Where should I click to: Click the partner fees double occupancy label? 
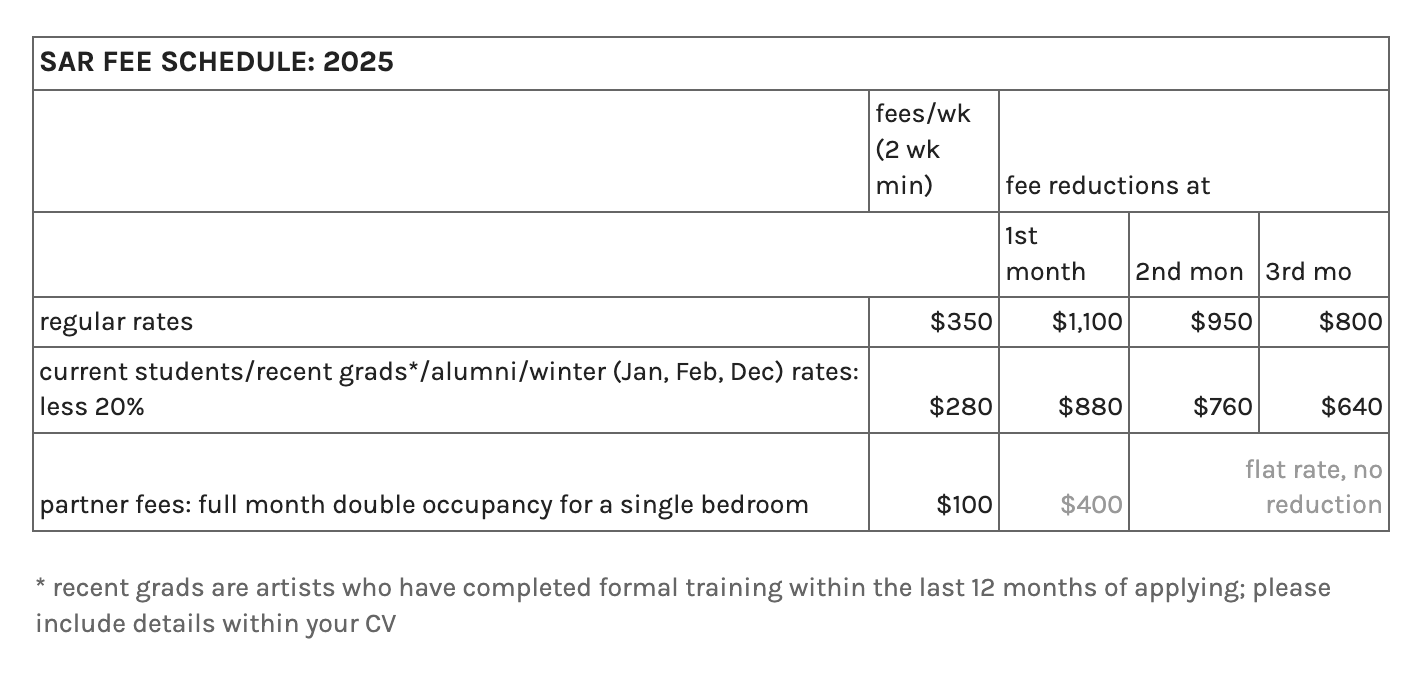[x=424, y=505]
